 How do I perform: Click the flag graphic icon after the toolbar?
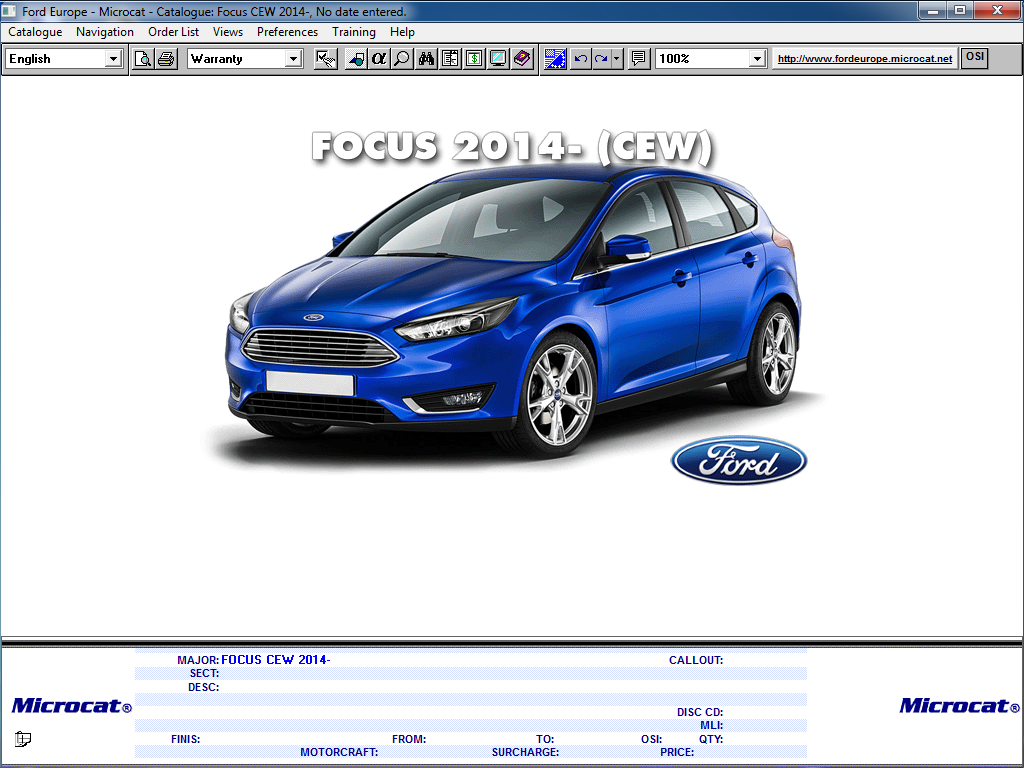(x=553, y=58)
